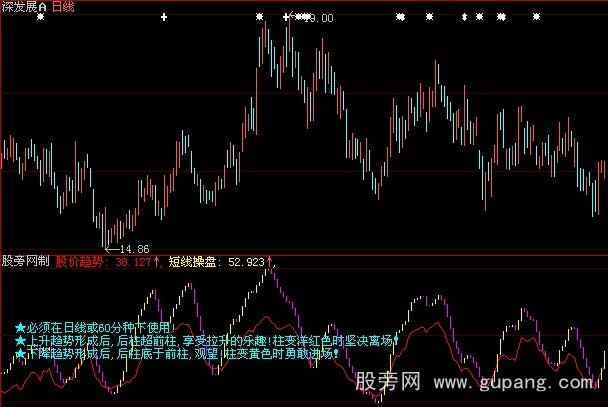Select the diamond-shaped marker in the top row

pos(464,17)
